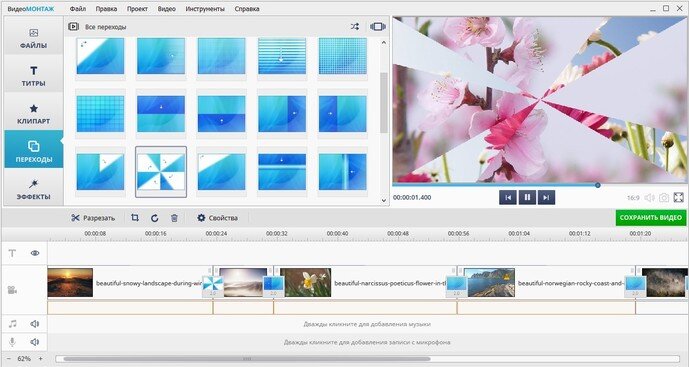Click the text track T icon
The image size is (689, 367).
[12, 253]
